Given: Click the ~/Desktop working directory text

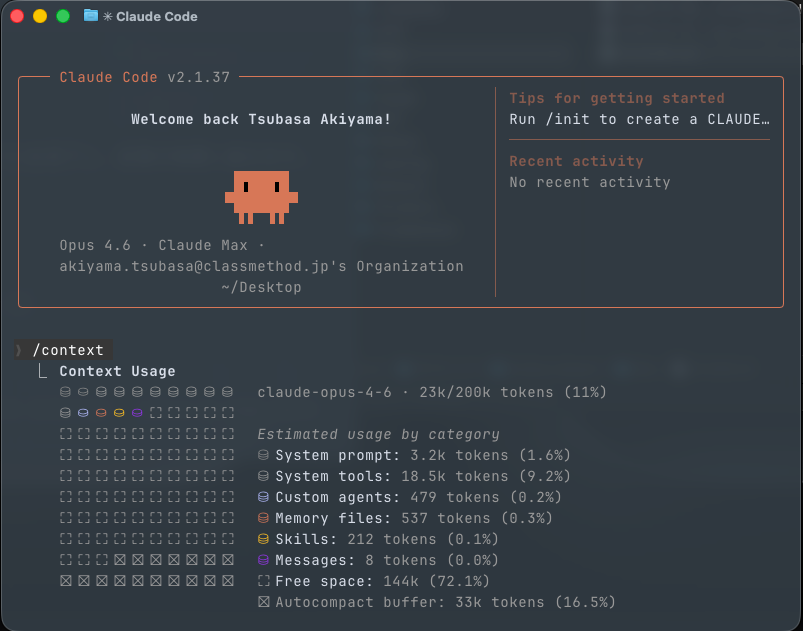Looking at the screenshot, I should pyautogui.click(x=261, y=287).
